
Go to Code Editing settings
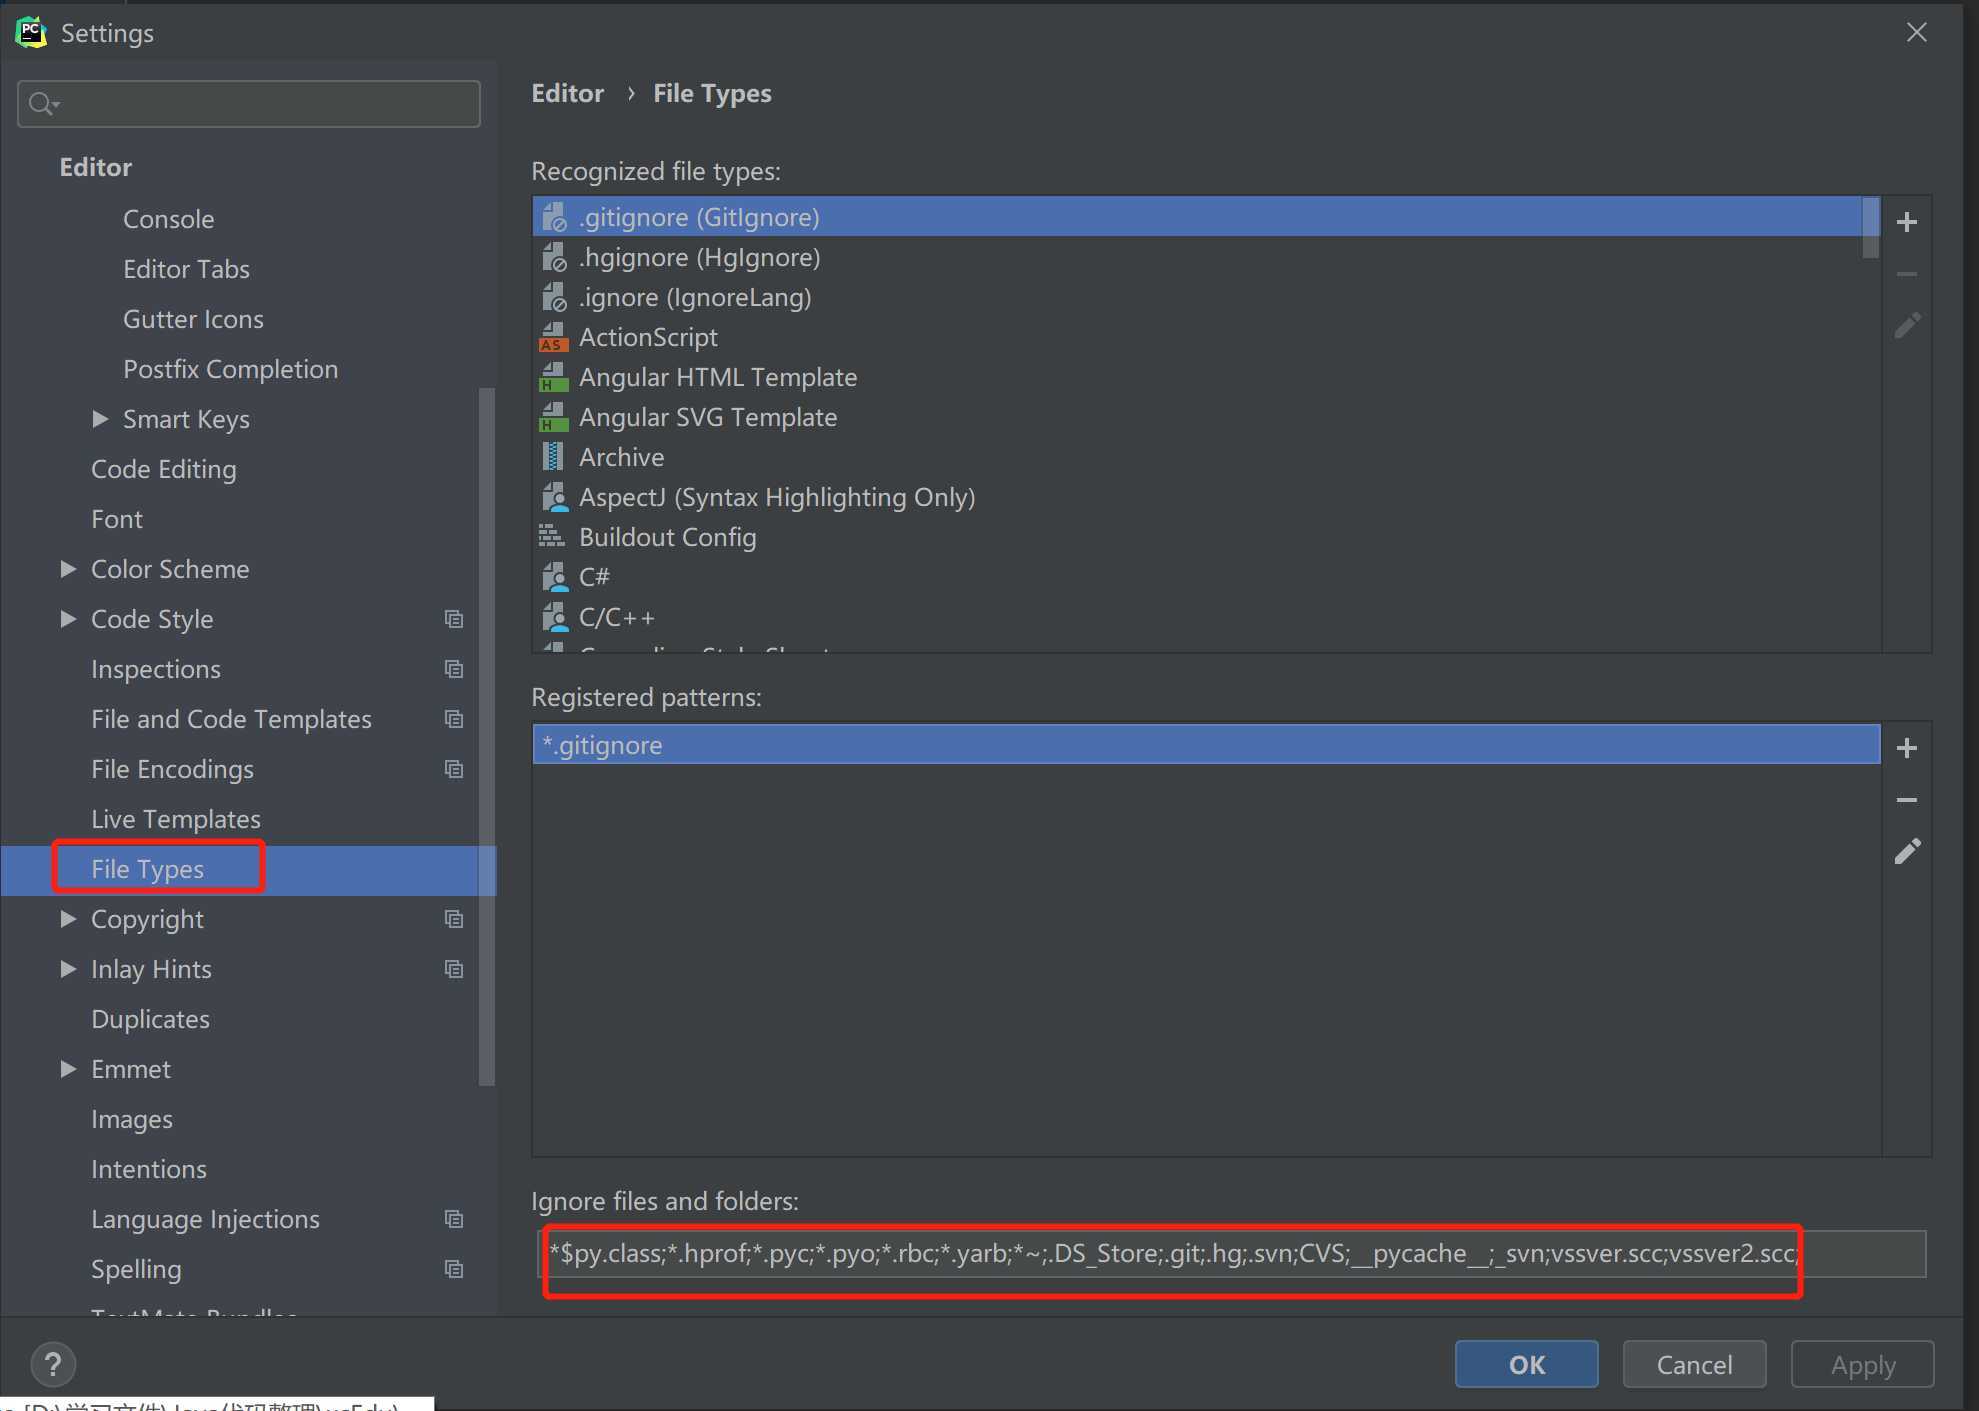164,469
